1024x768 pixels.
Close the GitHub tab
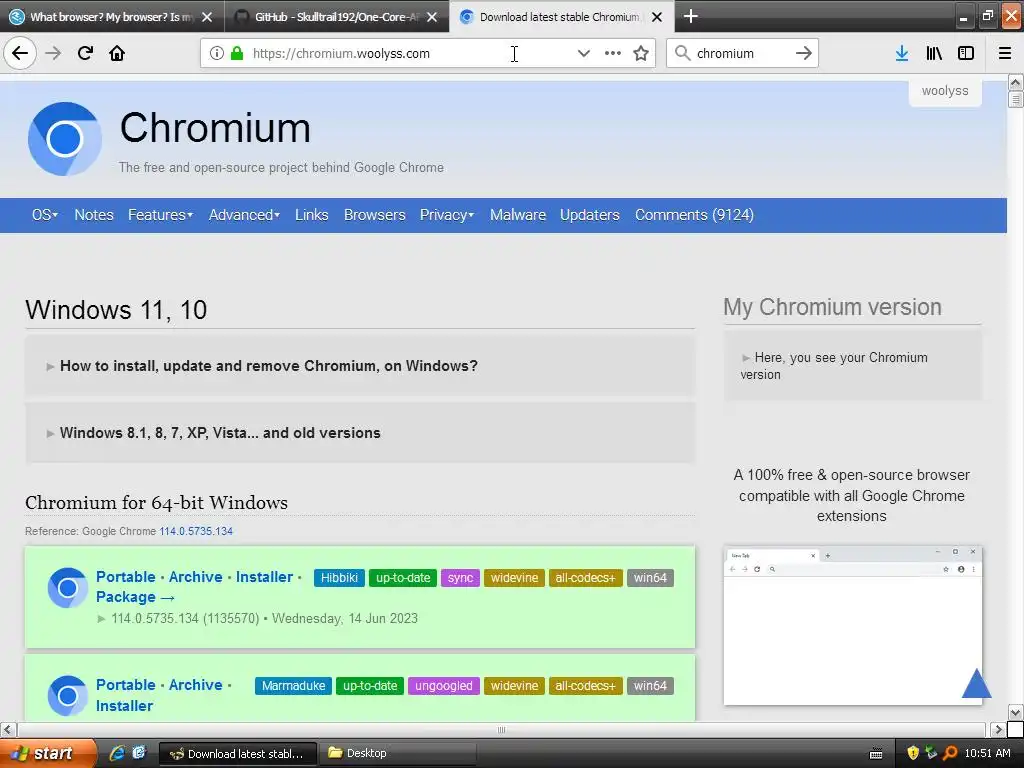(432, 17)
